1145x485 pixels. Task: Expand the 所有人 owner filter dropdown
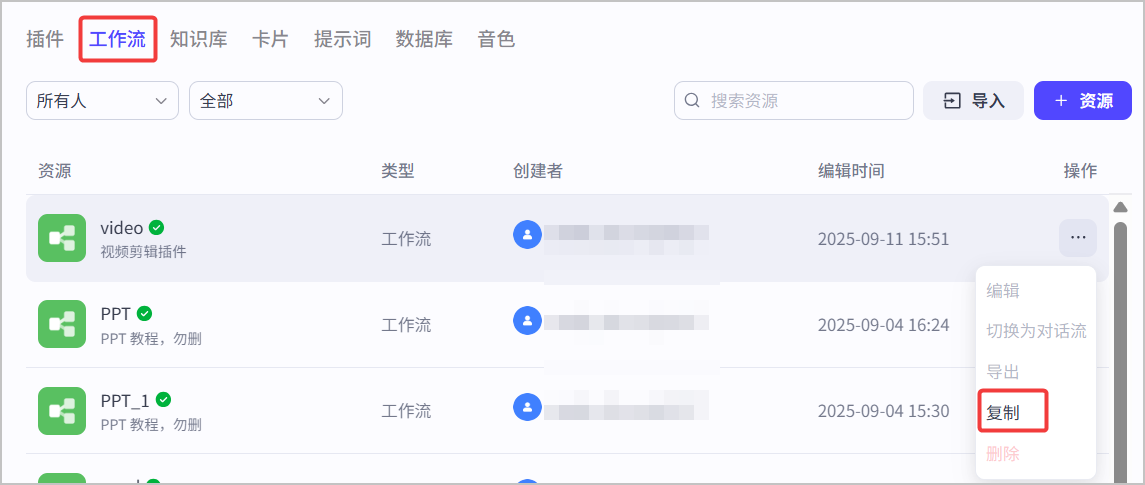tap(102, 100)
